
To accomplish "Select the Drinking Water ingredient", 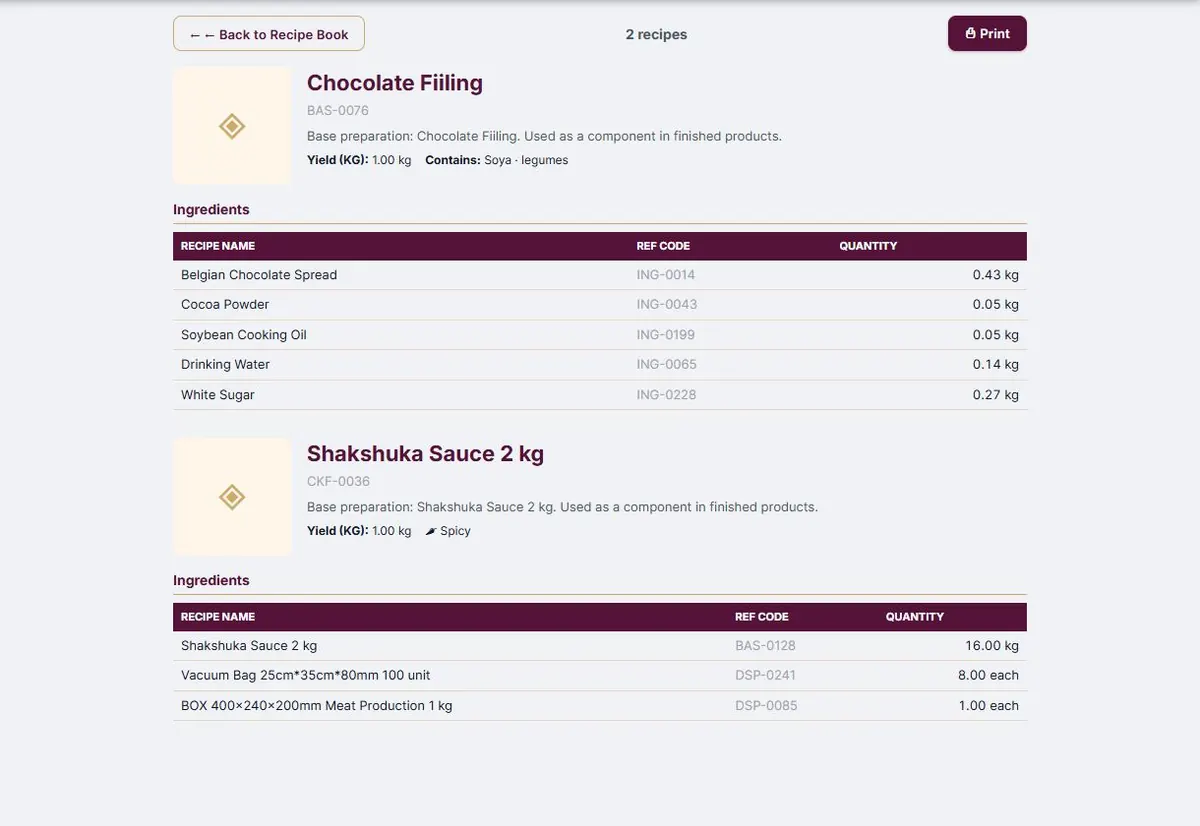I will [x=225, y=364].
